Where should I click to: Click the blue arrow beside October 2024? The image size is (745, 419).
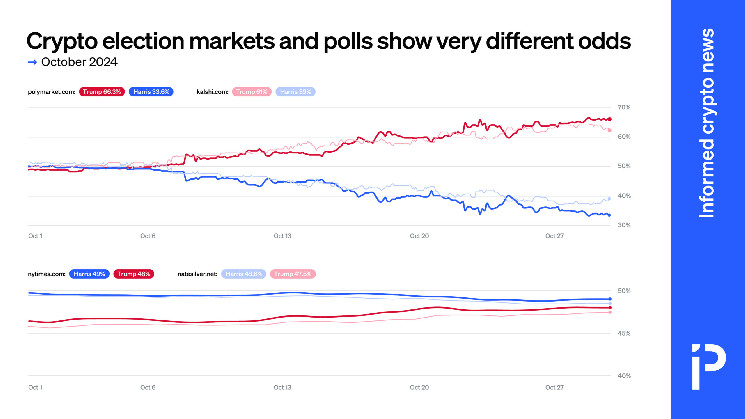pos(32,62)
